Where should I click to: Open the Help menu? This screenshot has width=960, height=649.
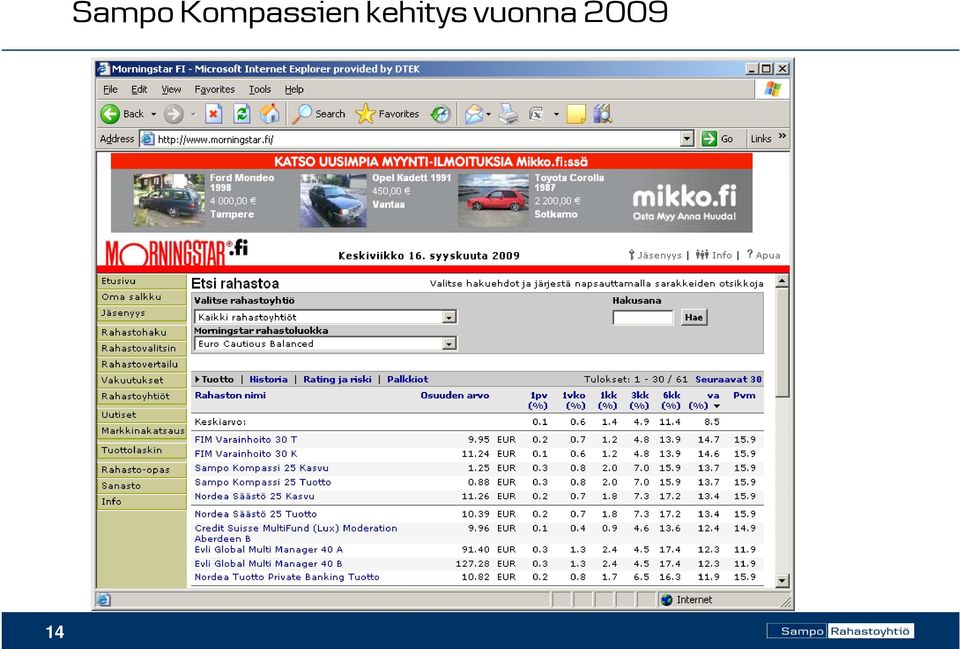294,89
